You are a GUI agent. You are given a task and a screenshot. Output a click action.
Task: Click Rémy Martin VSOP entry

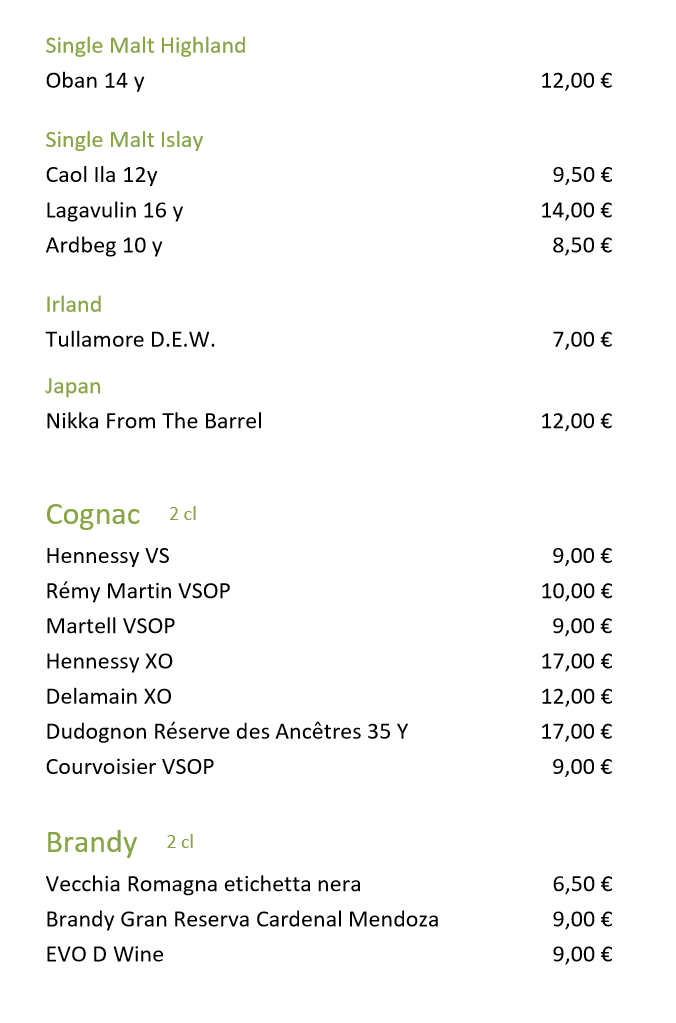click(138, 591)
